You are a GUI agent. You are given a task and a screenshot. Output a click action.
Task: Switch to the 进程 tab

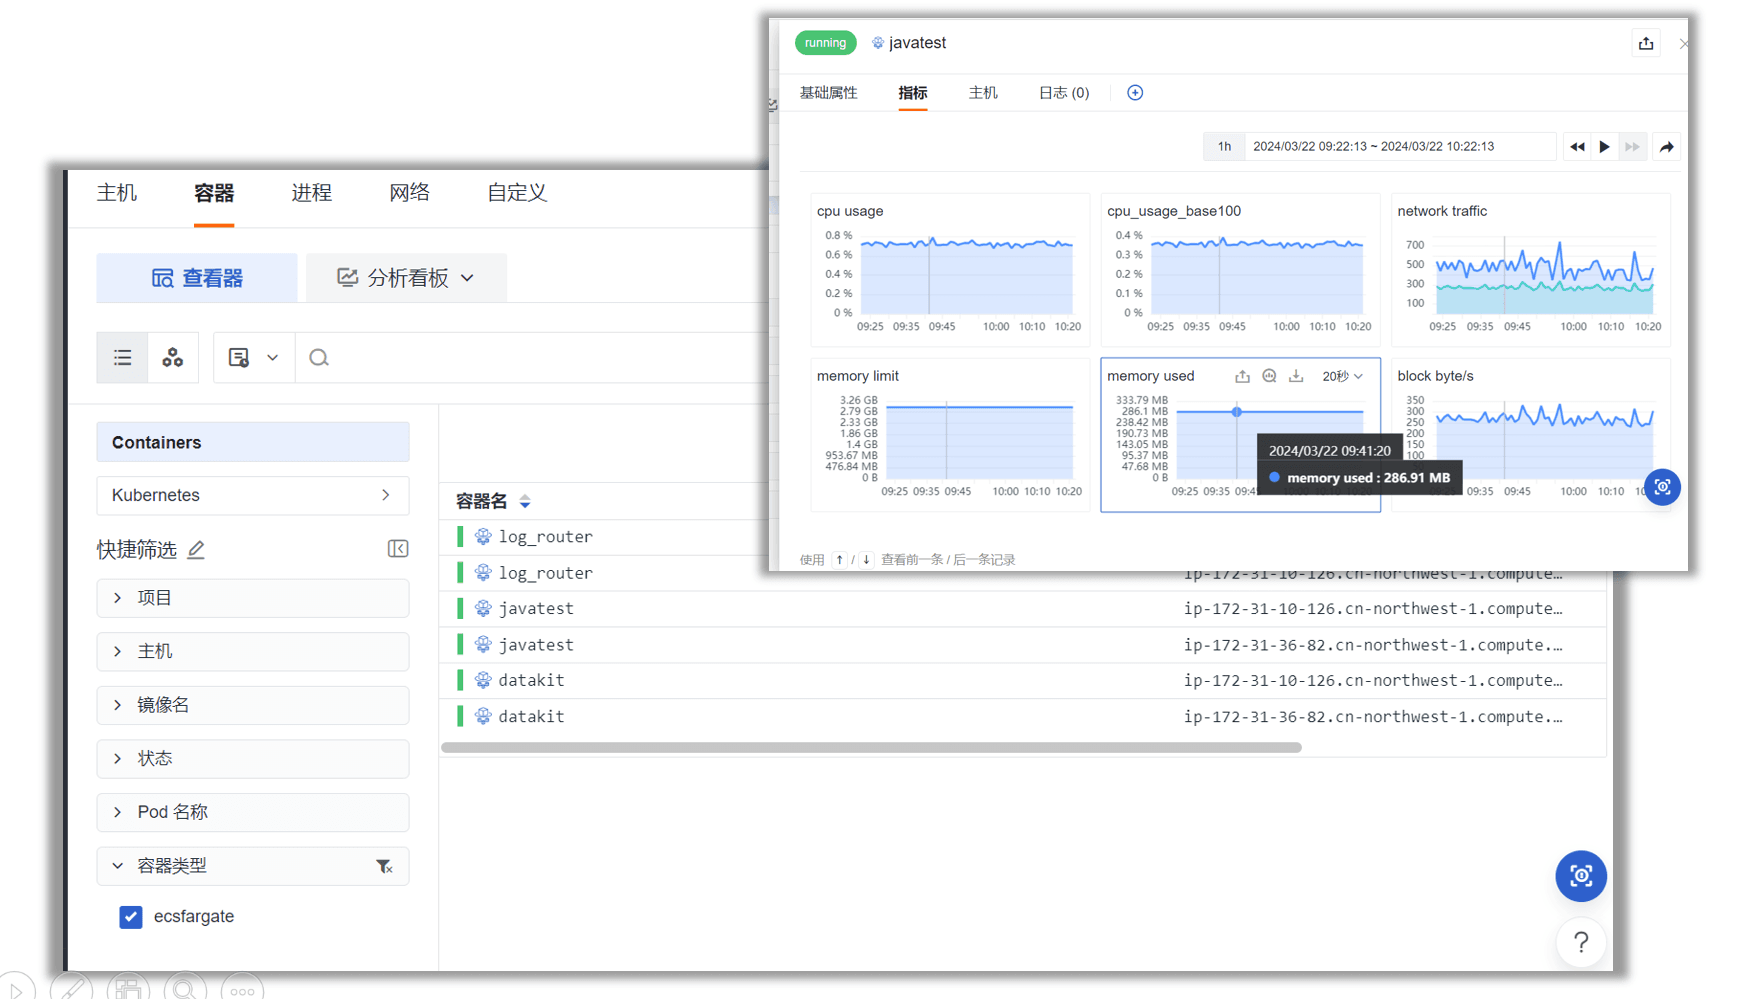click(x=311, y=193)
